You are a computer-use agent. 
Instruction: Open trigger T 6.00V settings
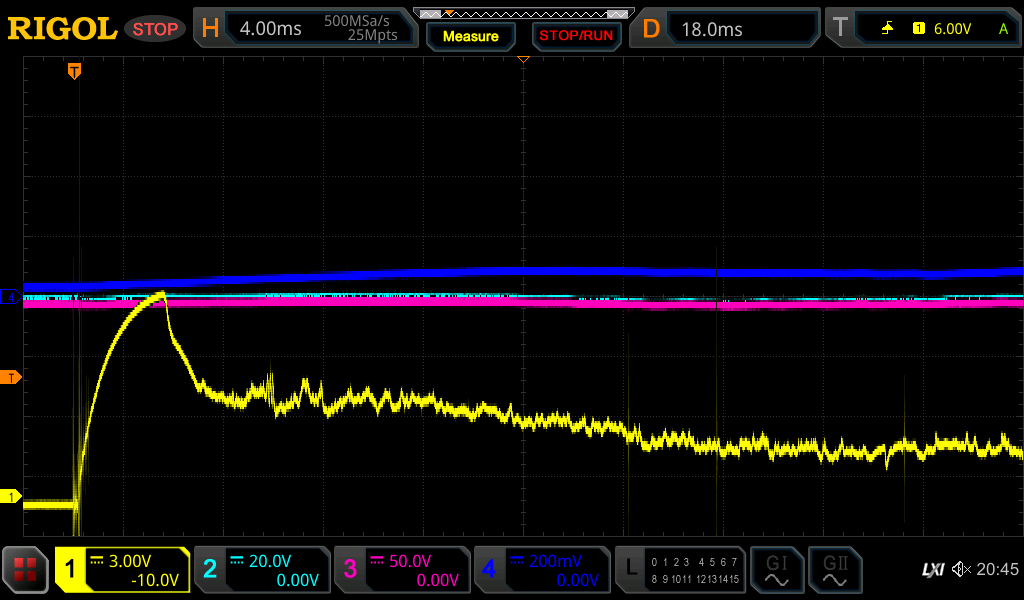[922, 29]
